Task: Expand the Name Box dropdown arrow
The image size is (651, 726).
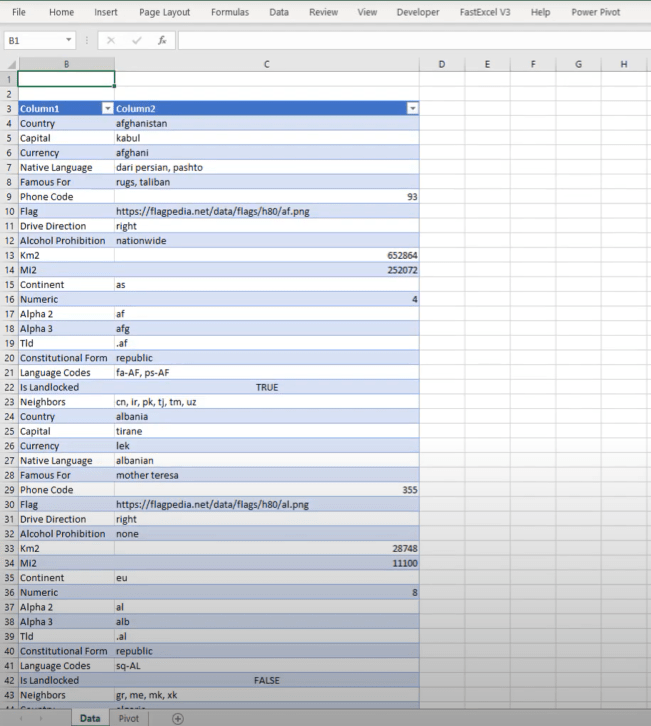Action: point(69,40)
